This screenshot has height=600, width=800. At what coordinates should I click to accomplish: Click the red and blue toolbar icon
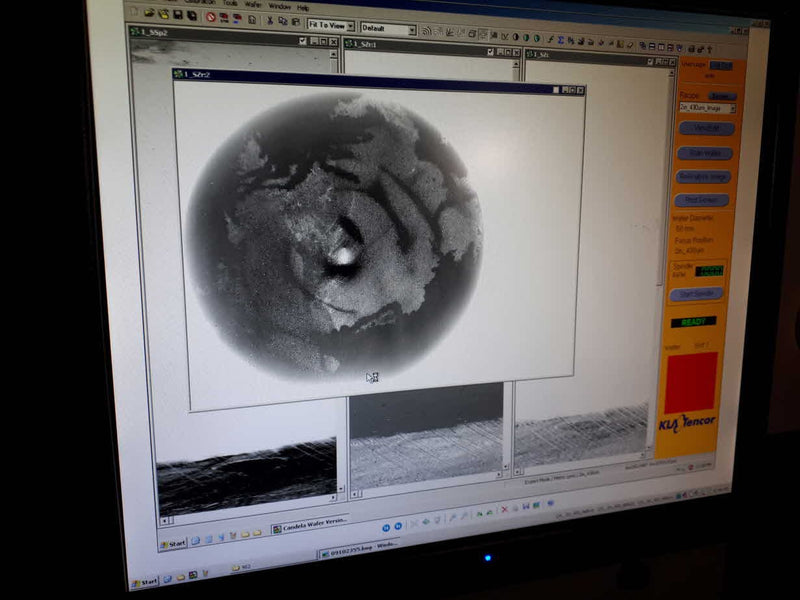237,18
